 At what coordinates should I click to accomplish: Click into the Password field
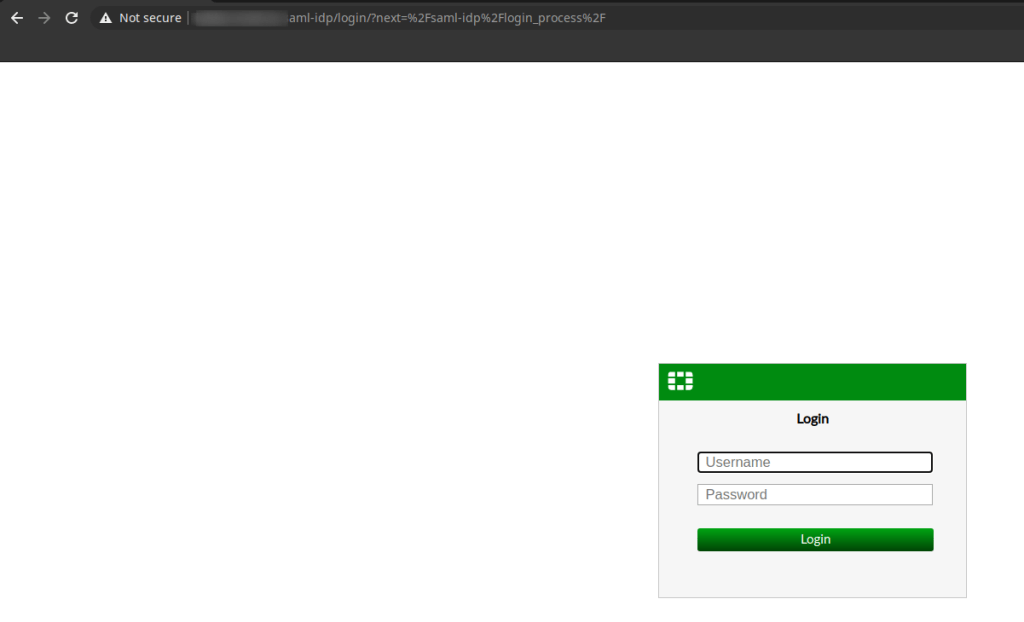814,494
